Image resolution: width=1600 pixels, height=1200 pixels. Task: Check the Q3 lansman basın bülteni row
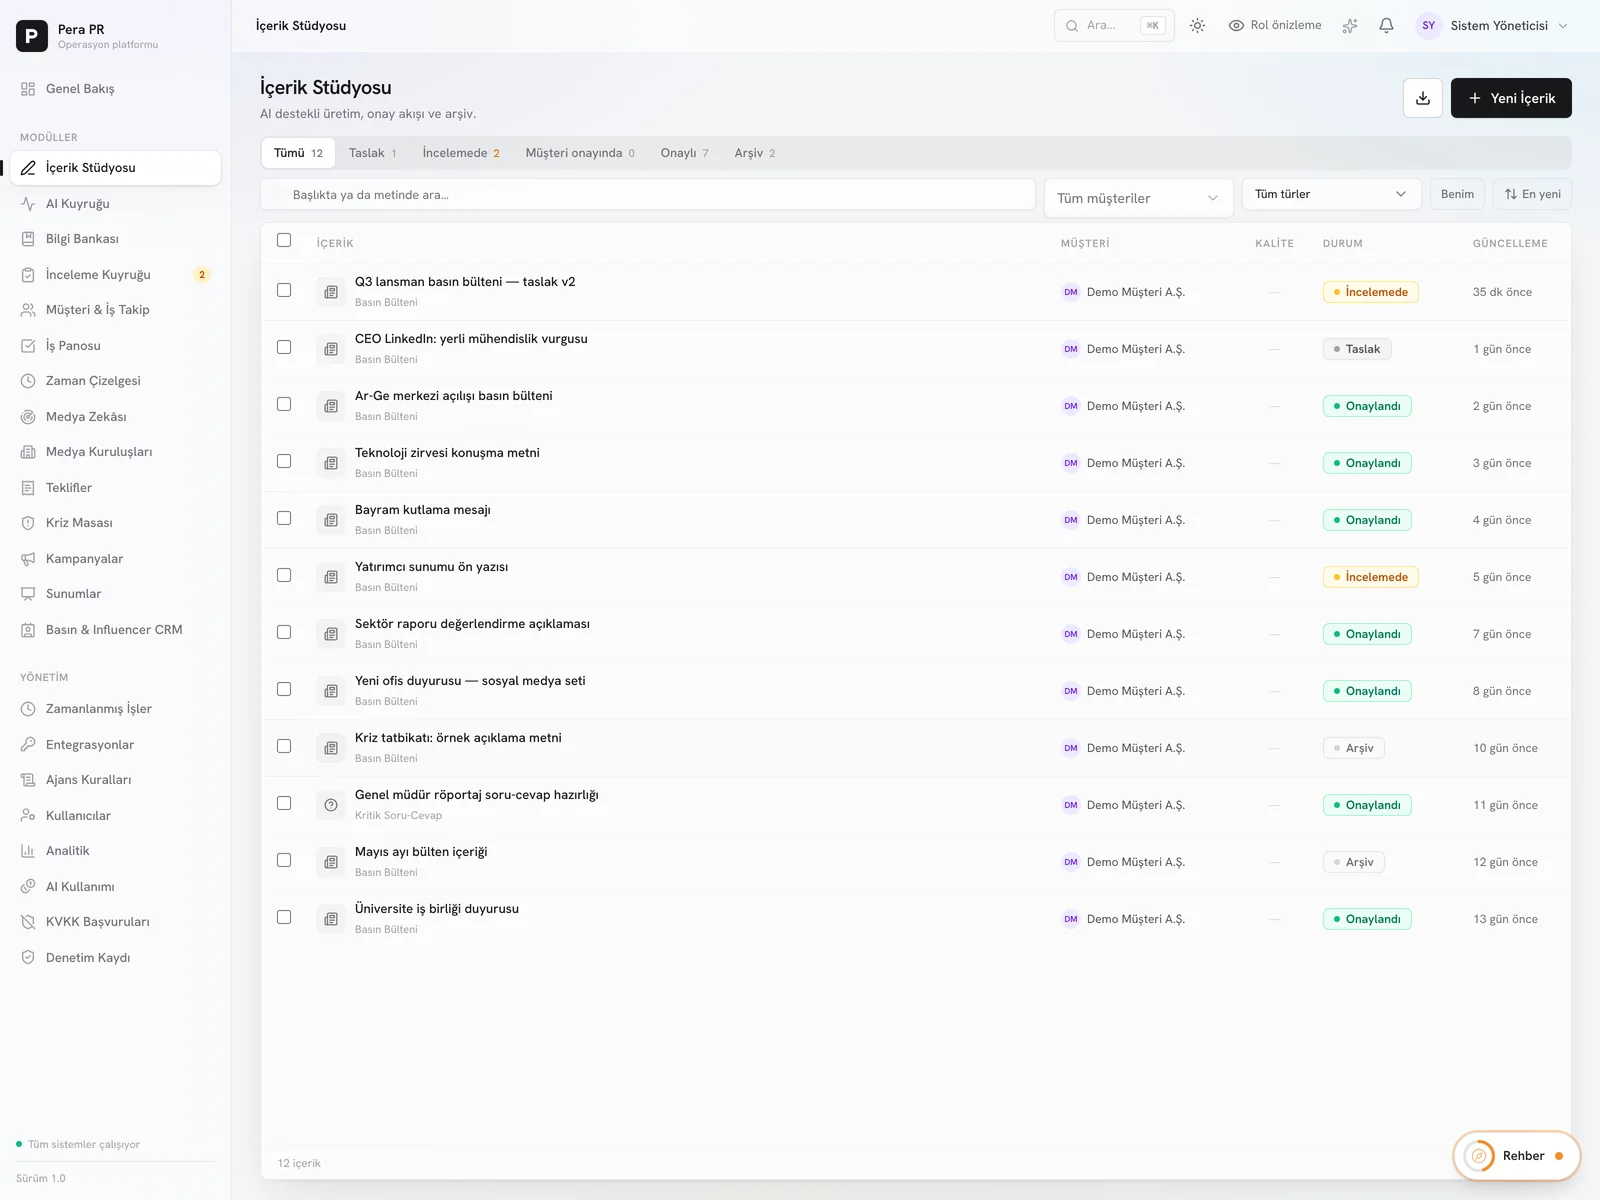(x=284, y=290)
